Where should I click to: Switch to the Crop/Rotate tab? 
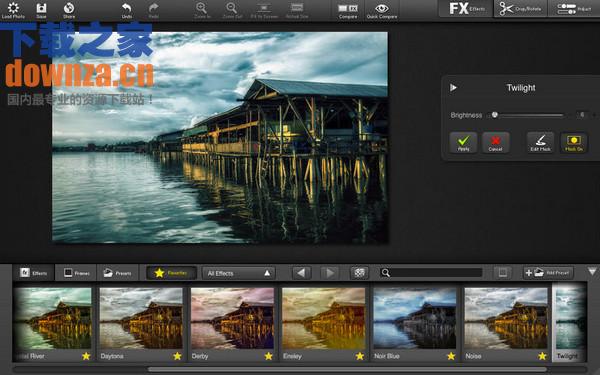[x=520, y=8]
